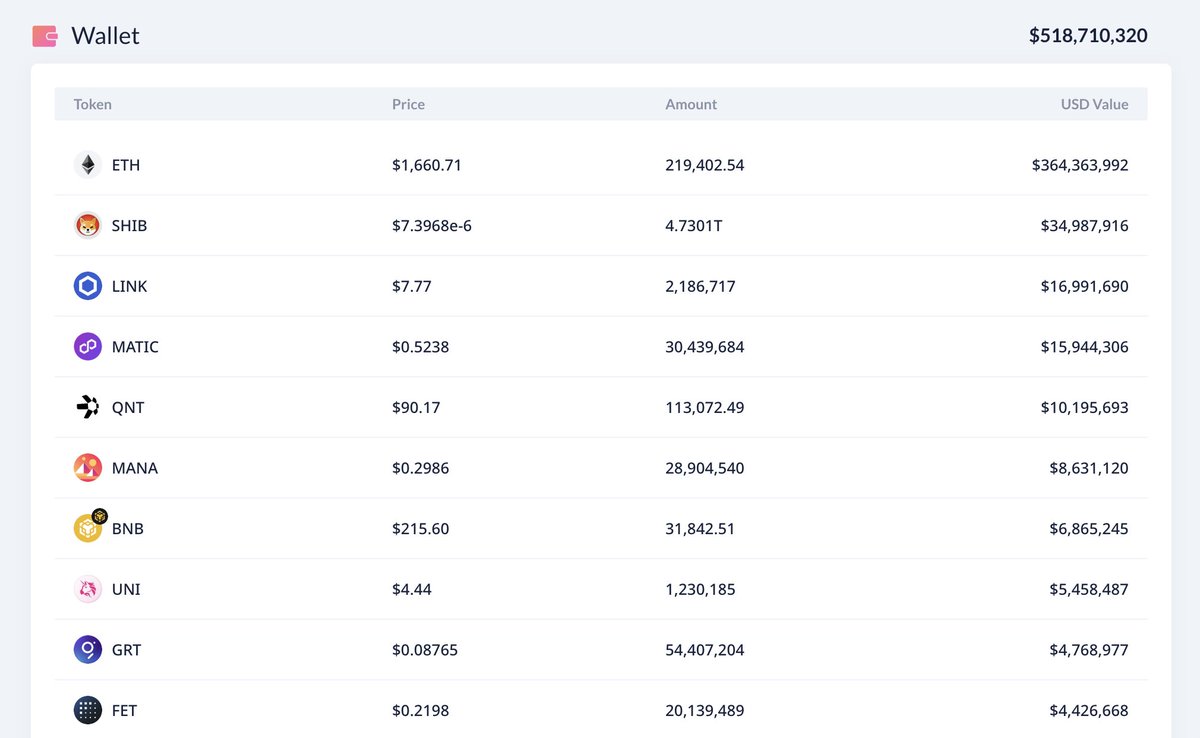The height and width of the screenshot is (738, 1200).
Task: Select the MANA token name
Action: (135, 468)
